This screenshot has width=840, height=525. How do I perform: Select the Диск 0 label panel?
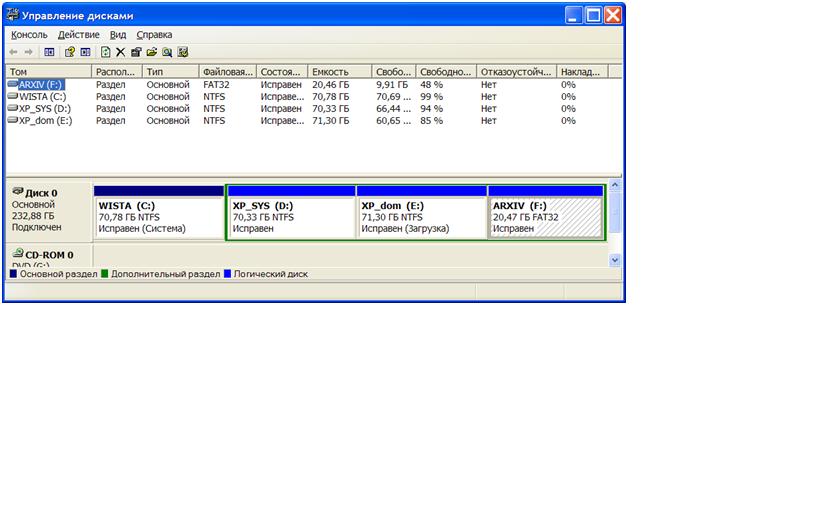(49, 211)
